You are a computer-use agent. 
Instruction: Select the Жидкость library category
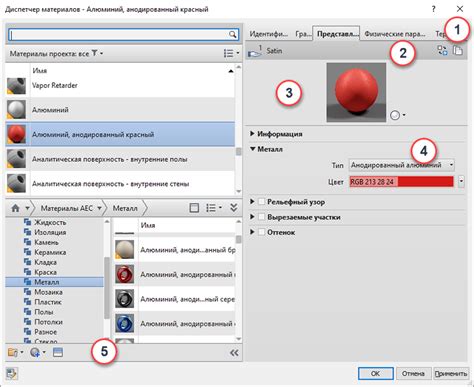[50, 222]
